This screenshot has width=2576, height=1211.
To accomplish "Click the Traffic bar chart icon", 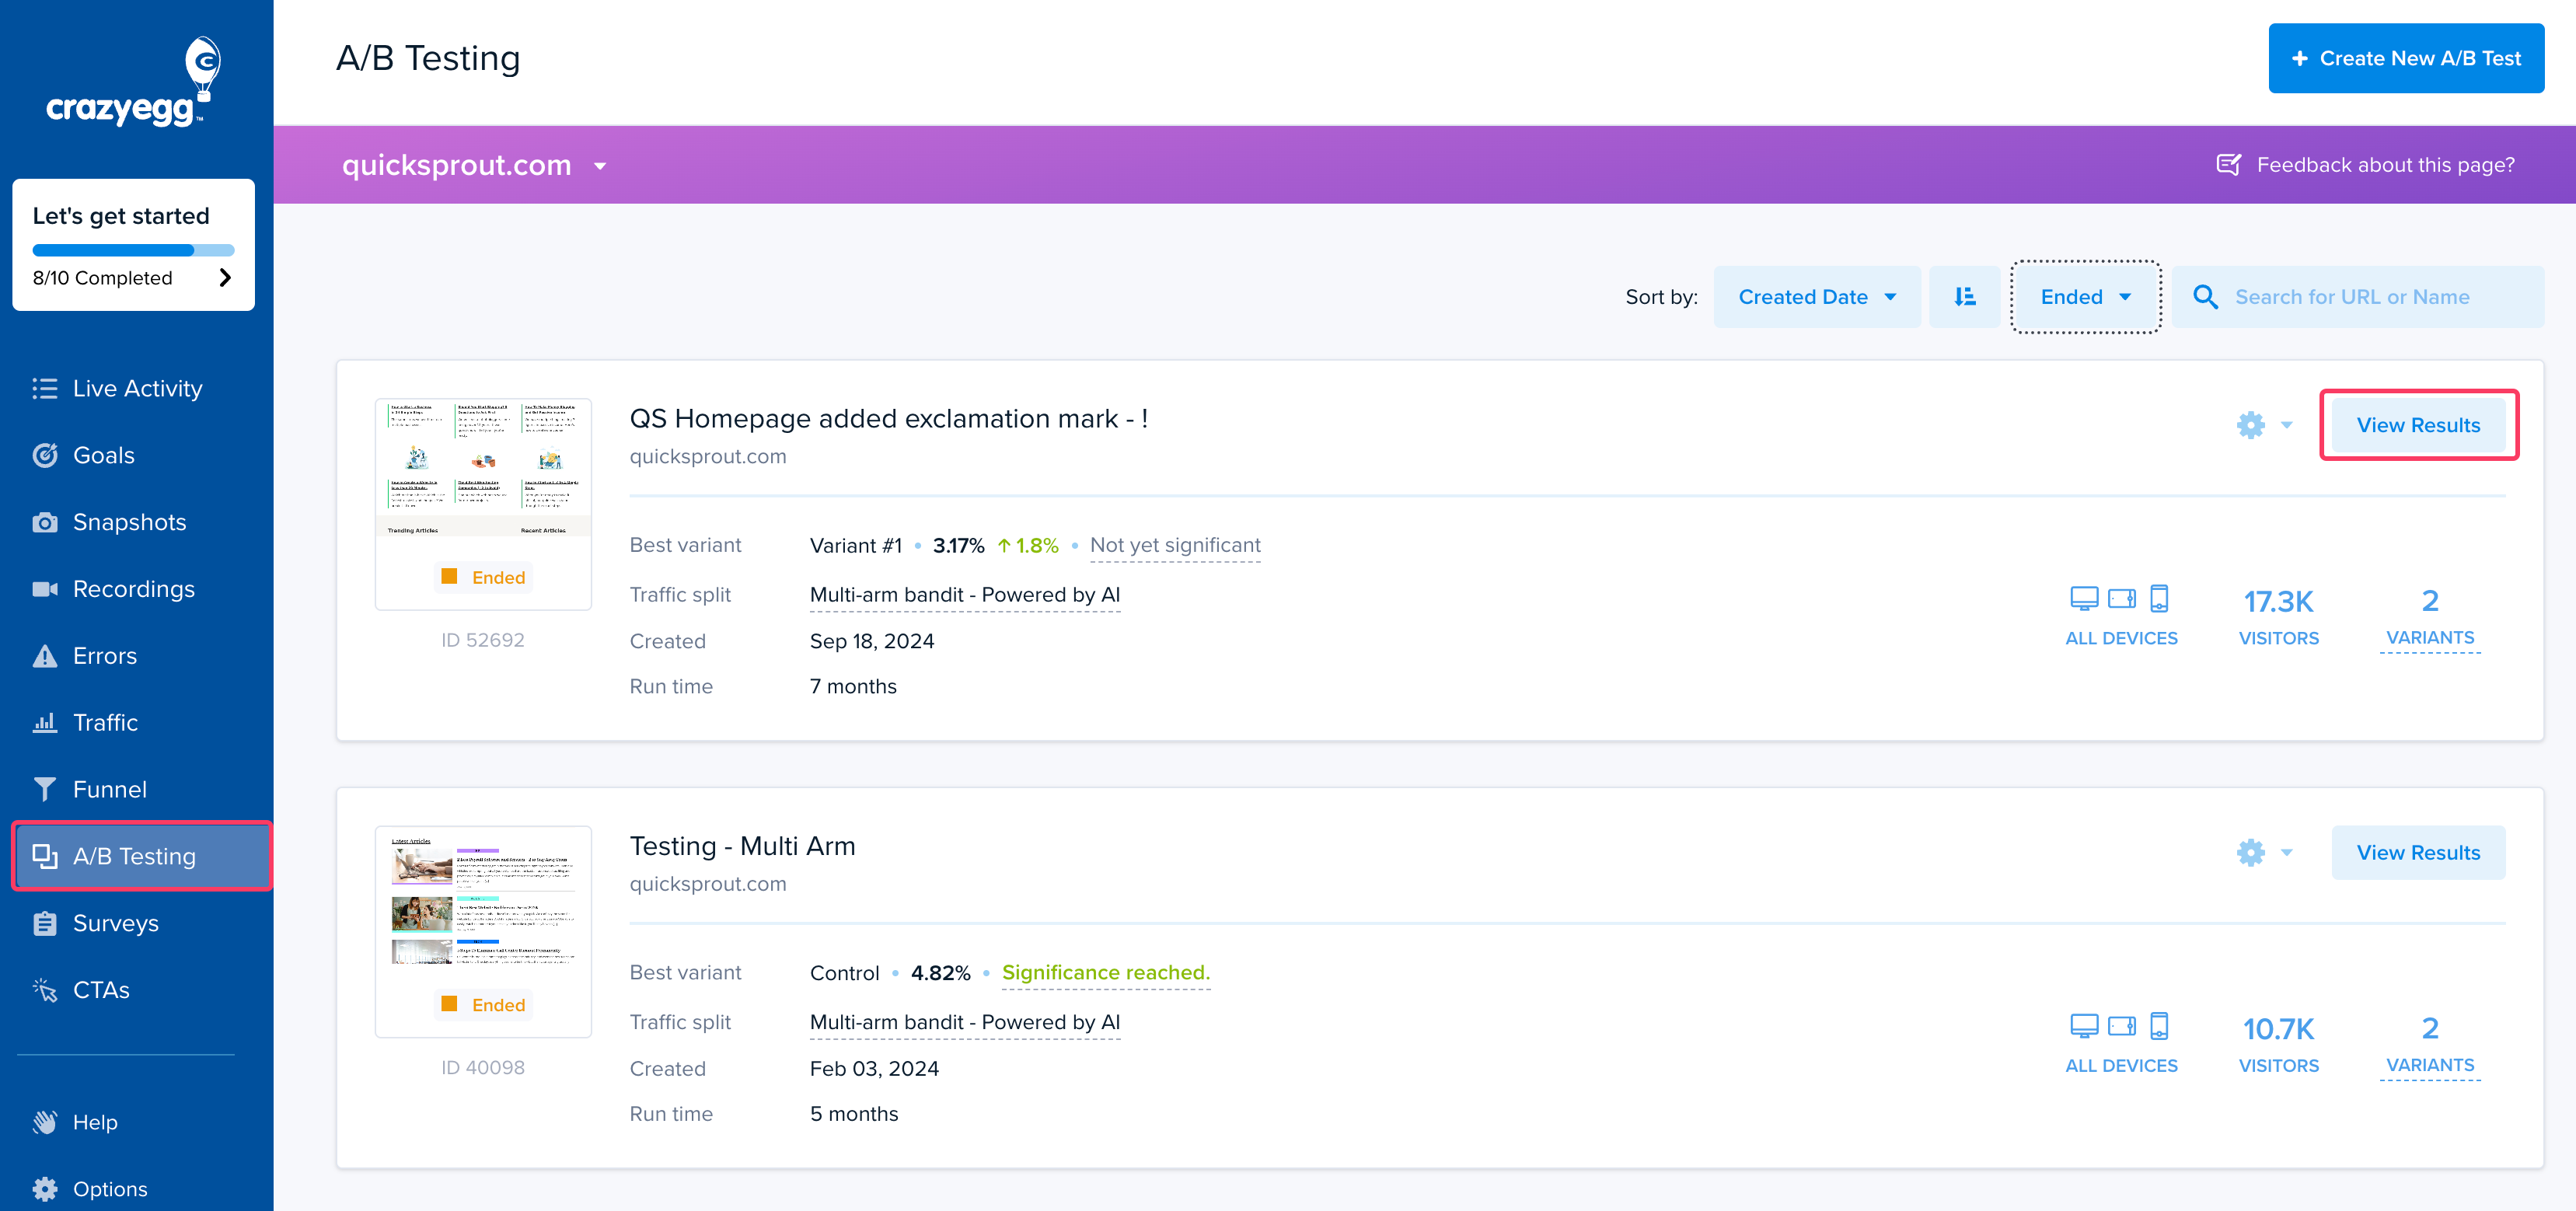I will 45,722.
